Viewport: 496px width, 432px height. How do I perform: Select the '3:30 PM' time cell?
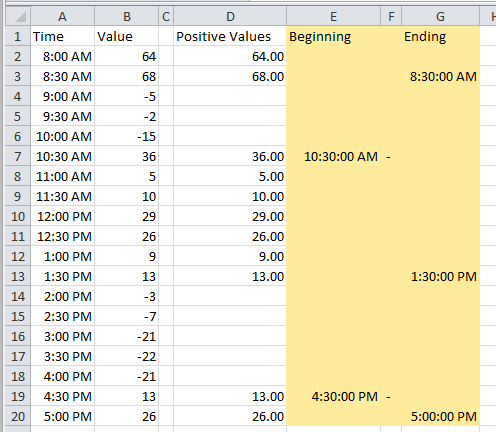pyautogui.click(x=62, y=356)
